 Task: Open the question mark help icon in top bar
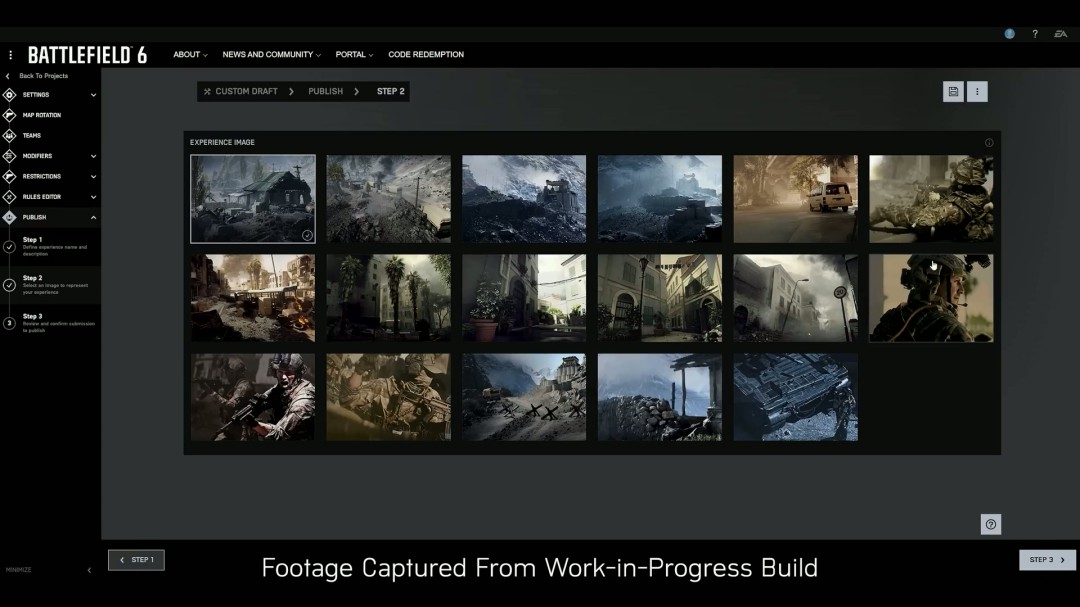(1035, 34)
